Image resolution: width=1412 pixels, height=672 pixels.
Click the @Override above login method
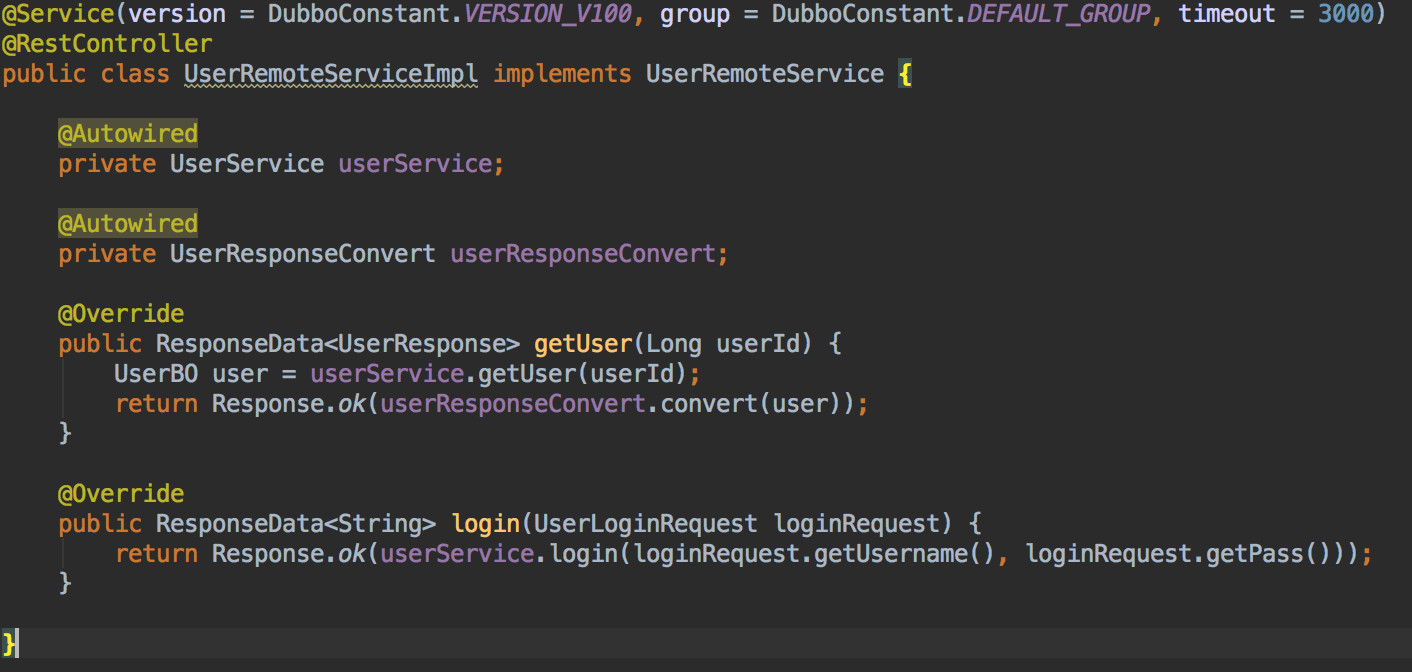click(121, 494)
